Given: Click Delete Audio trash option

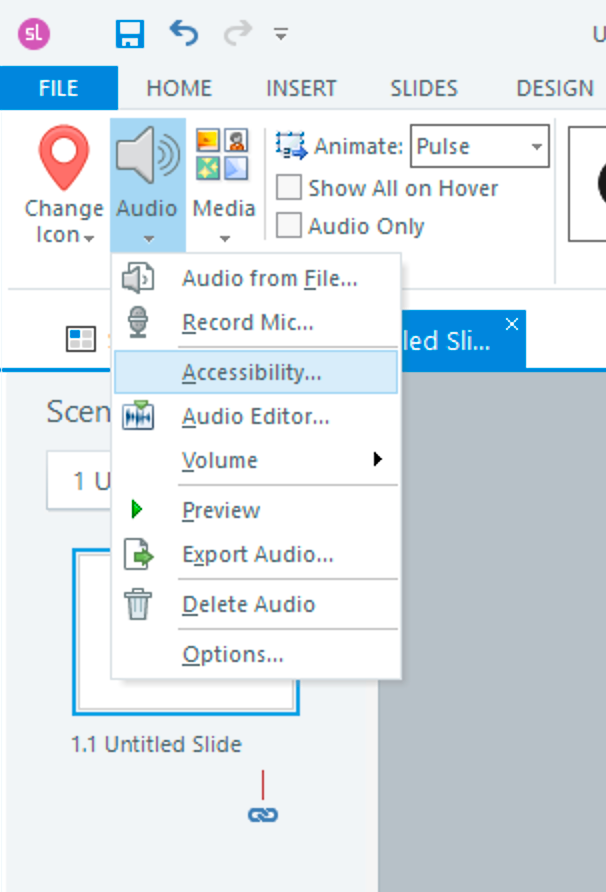Looking at the screenshot, I should (248, 604).
